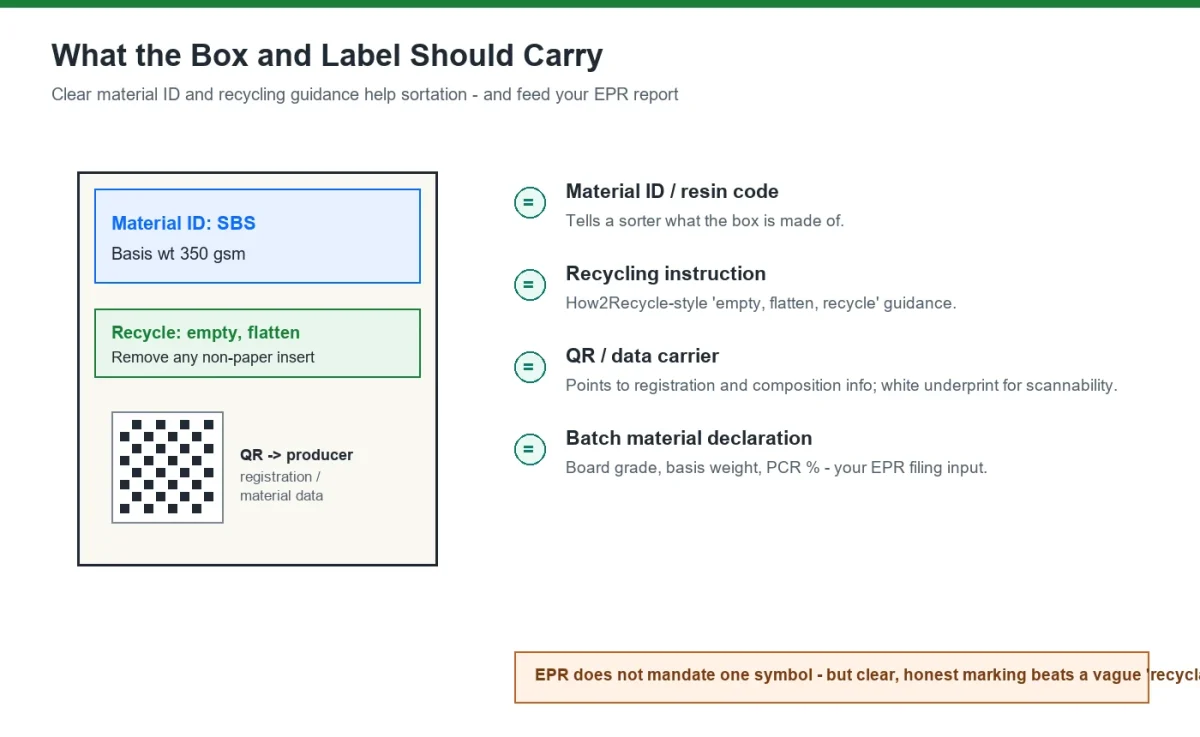
Task: Click 'Remove any non-paper insert' text
Action: [x=213, y=357]
